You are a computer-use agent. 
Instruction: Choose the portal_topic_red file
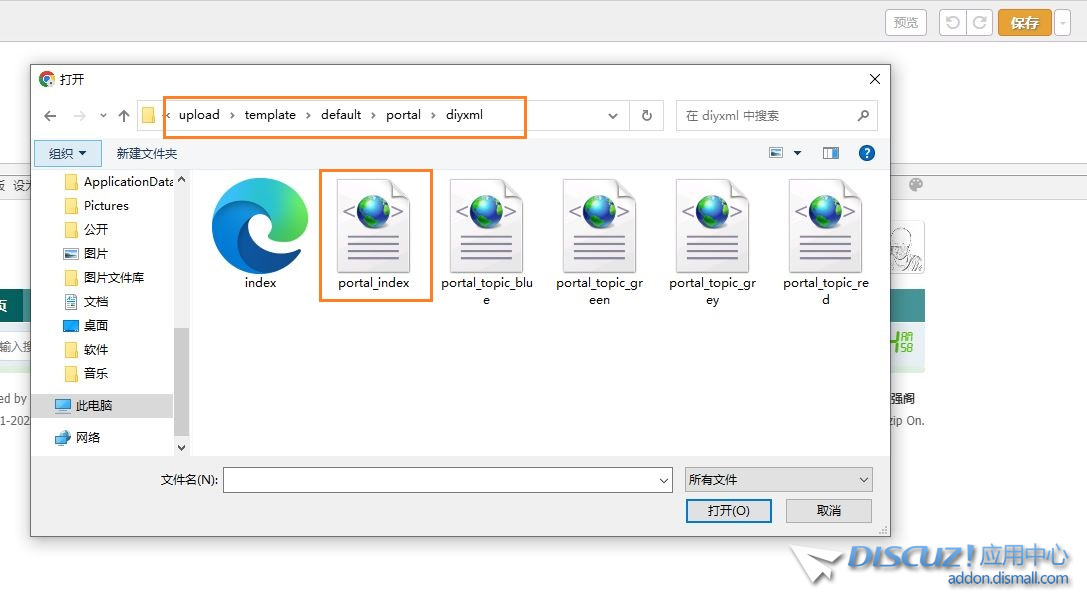[x=825, y=227]
